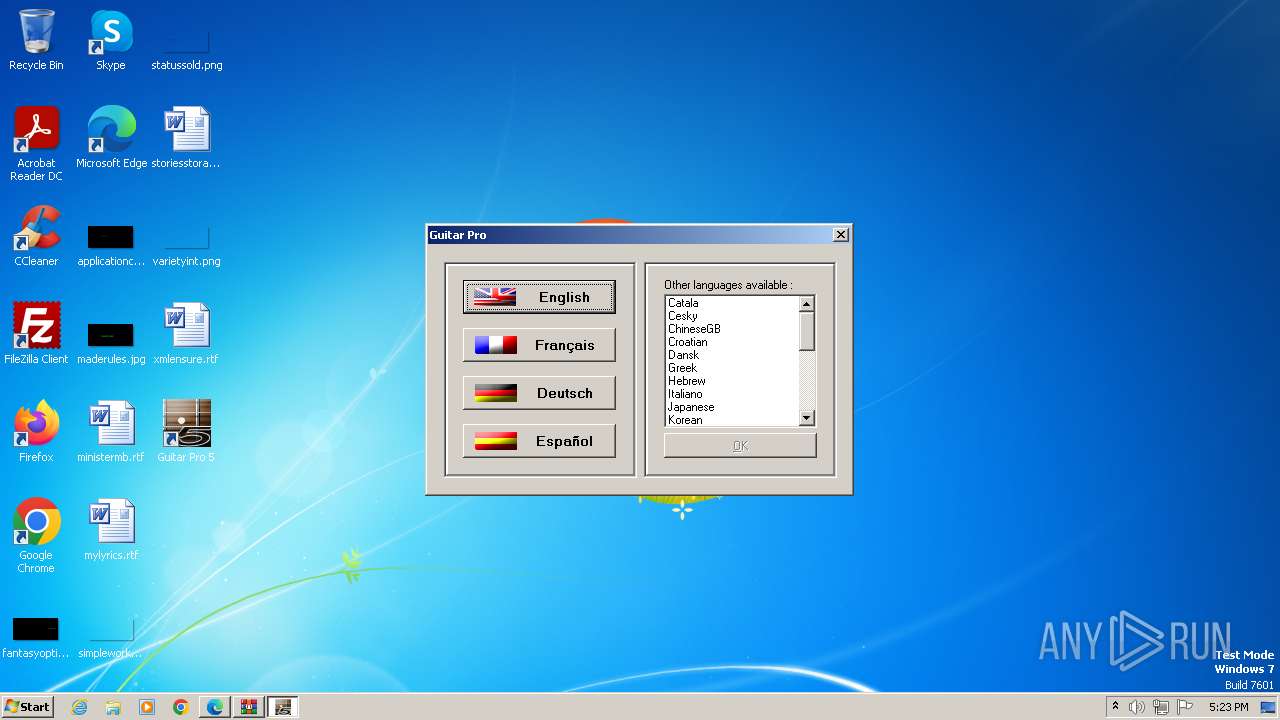
Task: Open the volume control in the tray
Action: (1137, 707)
